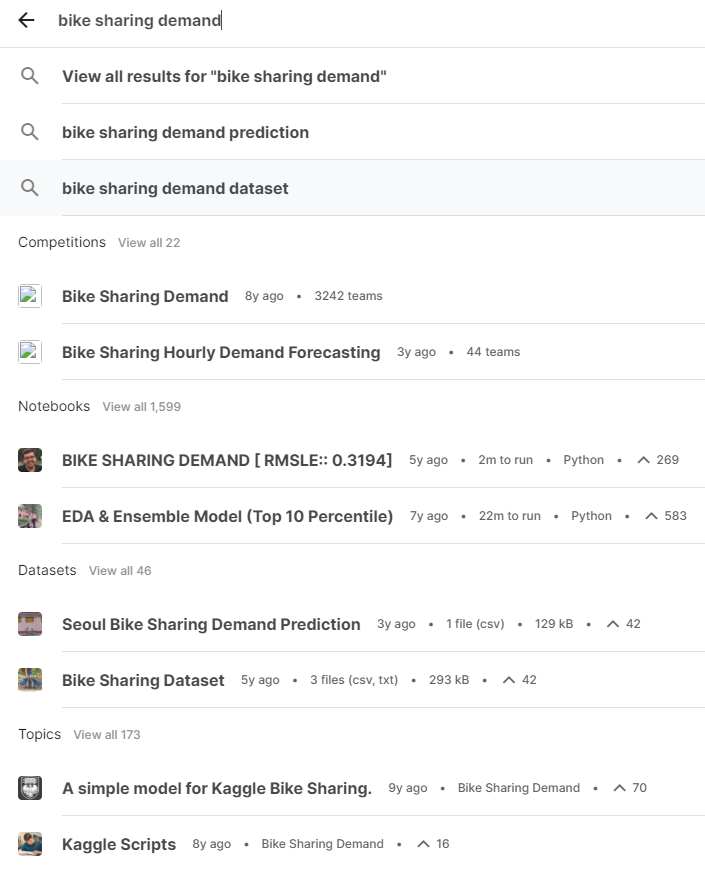Click the Bike Sharing Demand competition thumbnail
Image resolution: width=705 pixels, height=869 pixels.
click(30, 296)
